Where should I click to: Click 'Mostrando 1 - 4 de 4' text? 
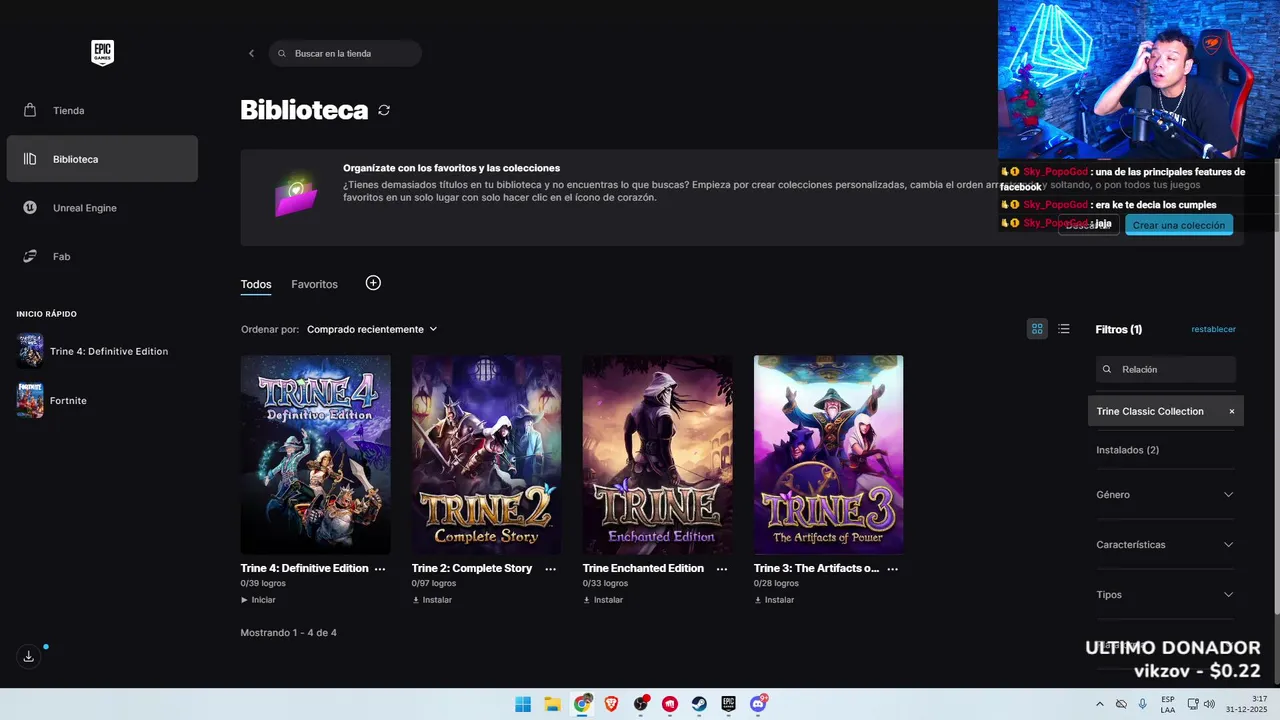pyautogui.click(x=288, y=633)
